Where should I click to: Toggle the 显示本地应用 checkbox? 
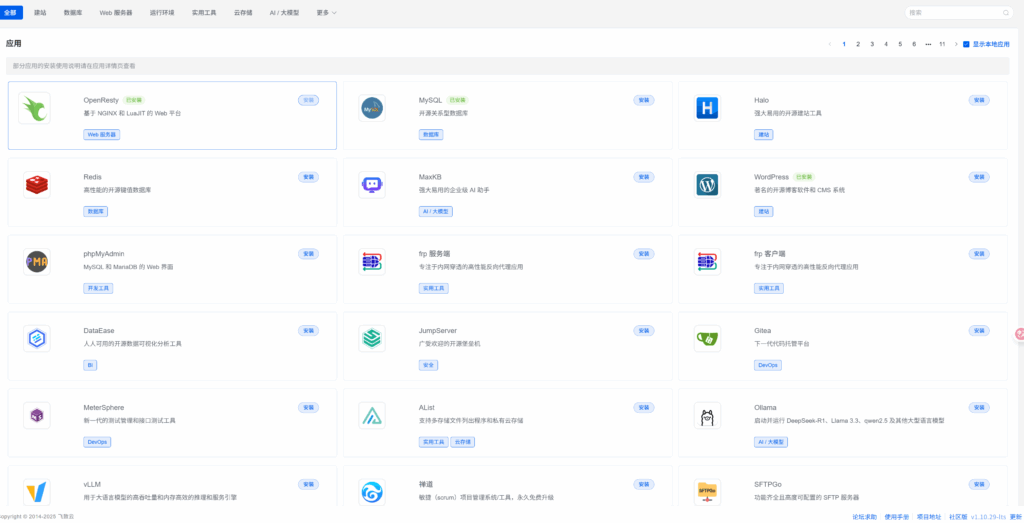[966, 44]
